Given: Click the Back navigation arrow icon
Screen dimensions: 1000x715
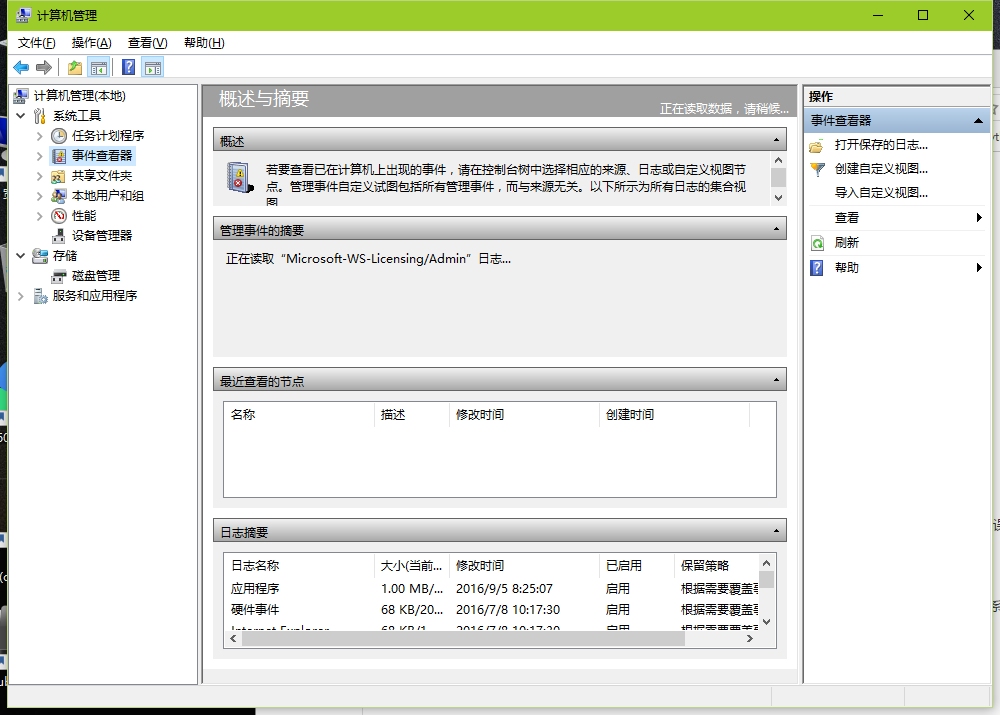Looking at the screenshot, I should [21, 67].
